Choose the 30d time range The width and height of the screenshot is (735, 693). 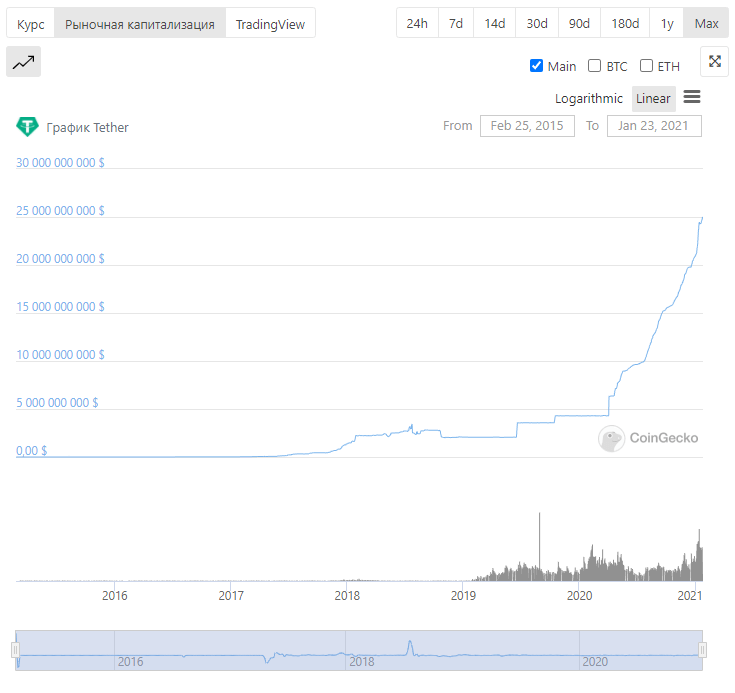[x=537, y=23]
